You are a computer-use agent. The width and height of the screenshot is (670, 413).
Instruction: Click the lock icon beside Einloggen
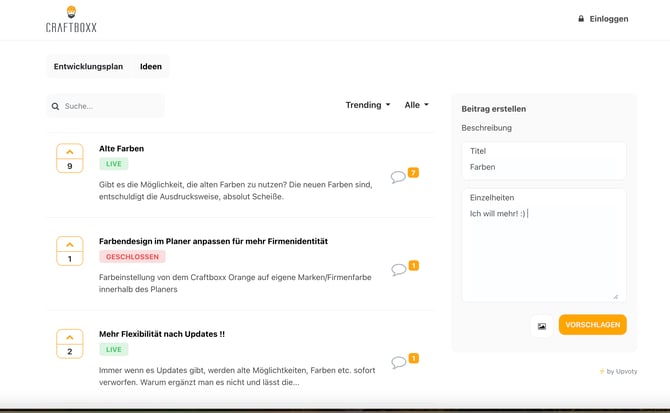coord(581,18)
